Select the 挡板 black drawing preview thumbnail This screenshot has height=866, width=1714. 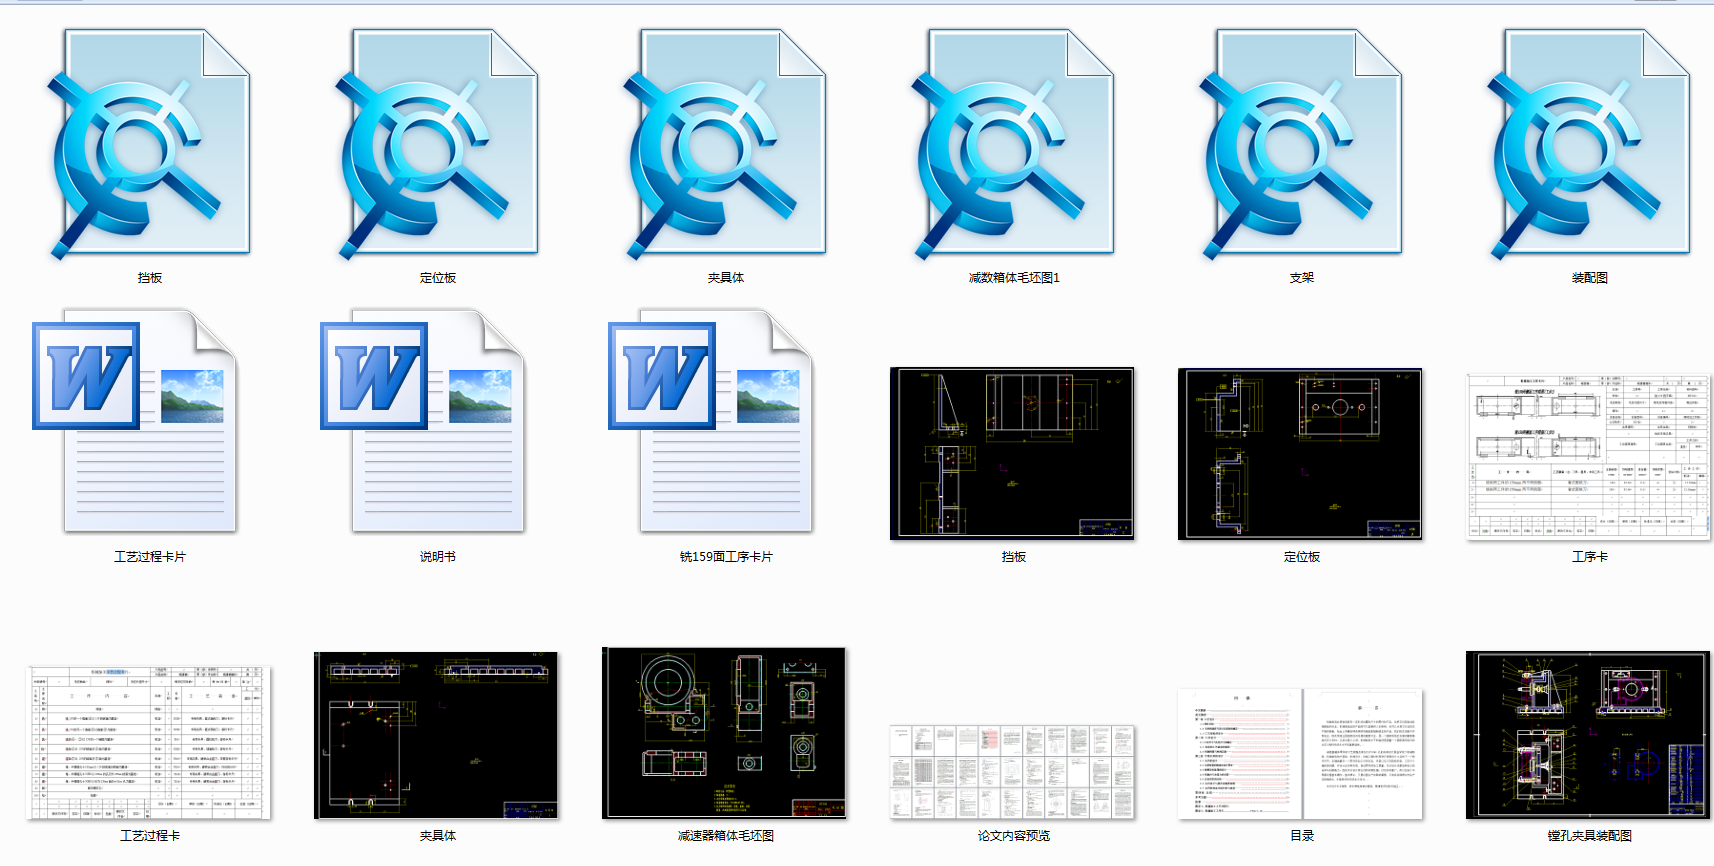click(1012, 454)
